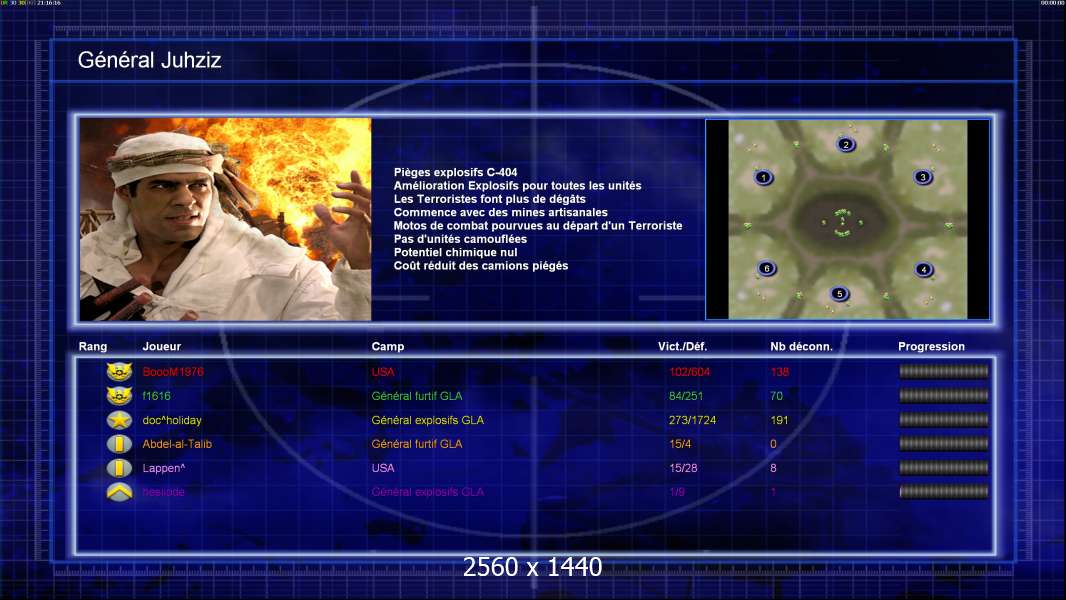Click the win/loss record 273/1724

(692, 420)
